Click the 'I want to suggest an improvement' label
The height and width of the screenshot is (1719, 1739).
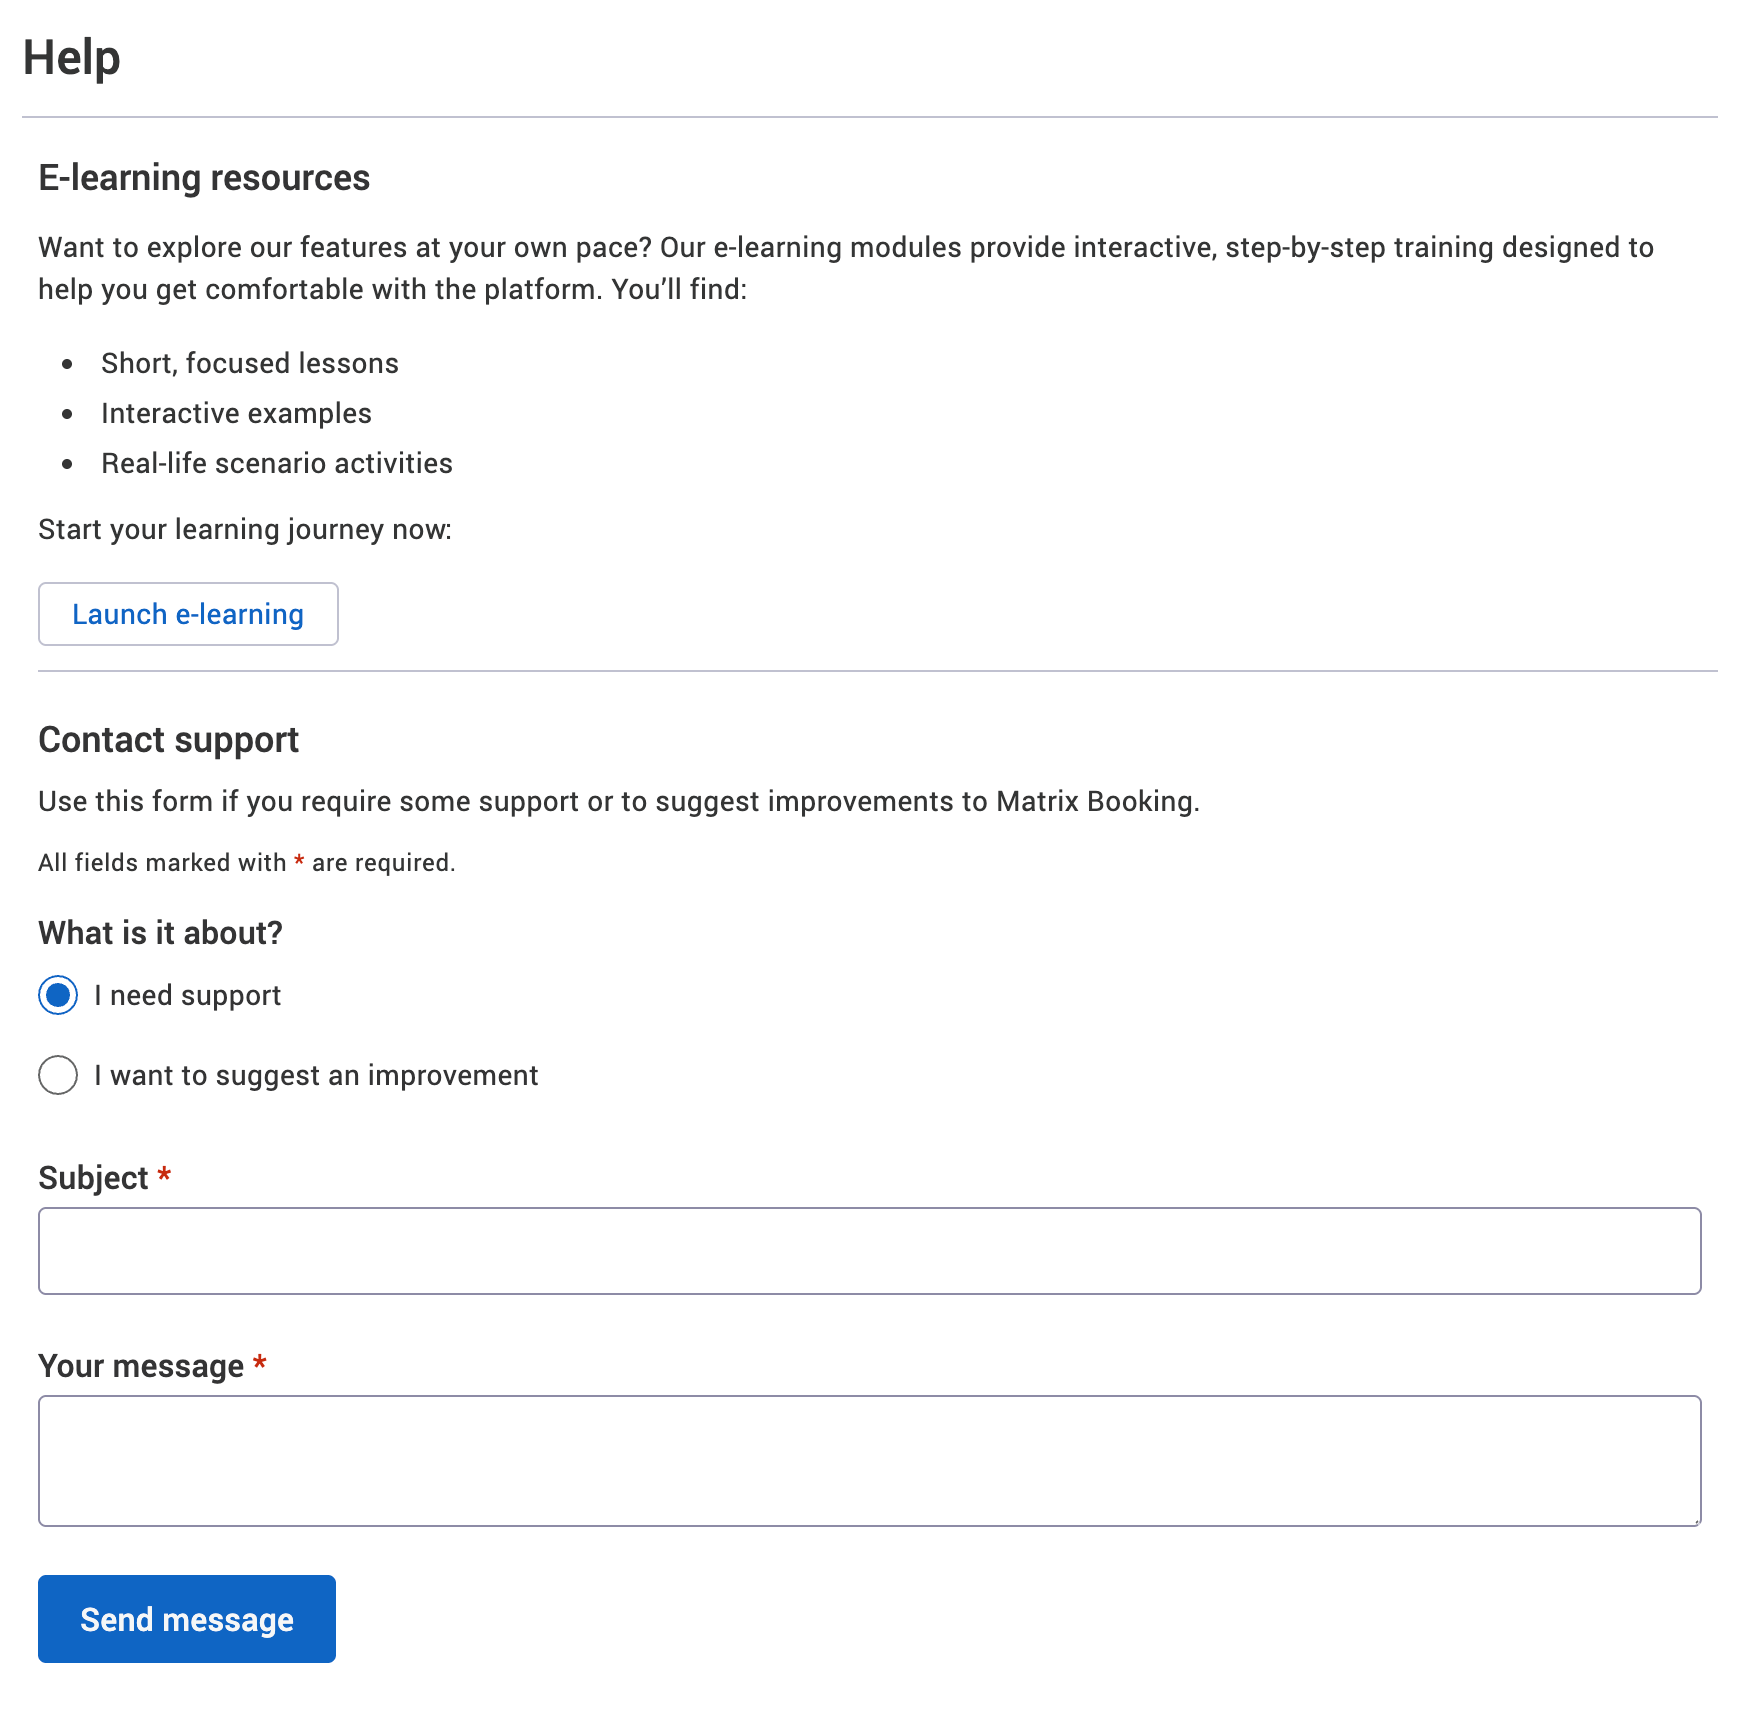[316, 1075]
